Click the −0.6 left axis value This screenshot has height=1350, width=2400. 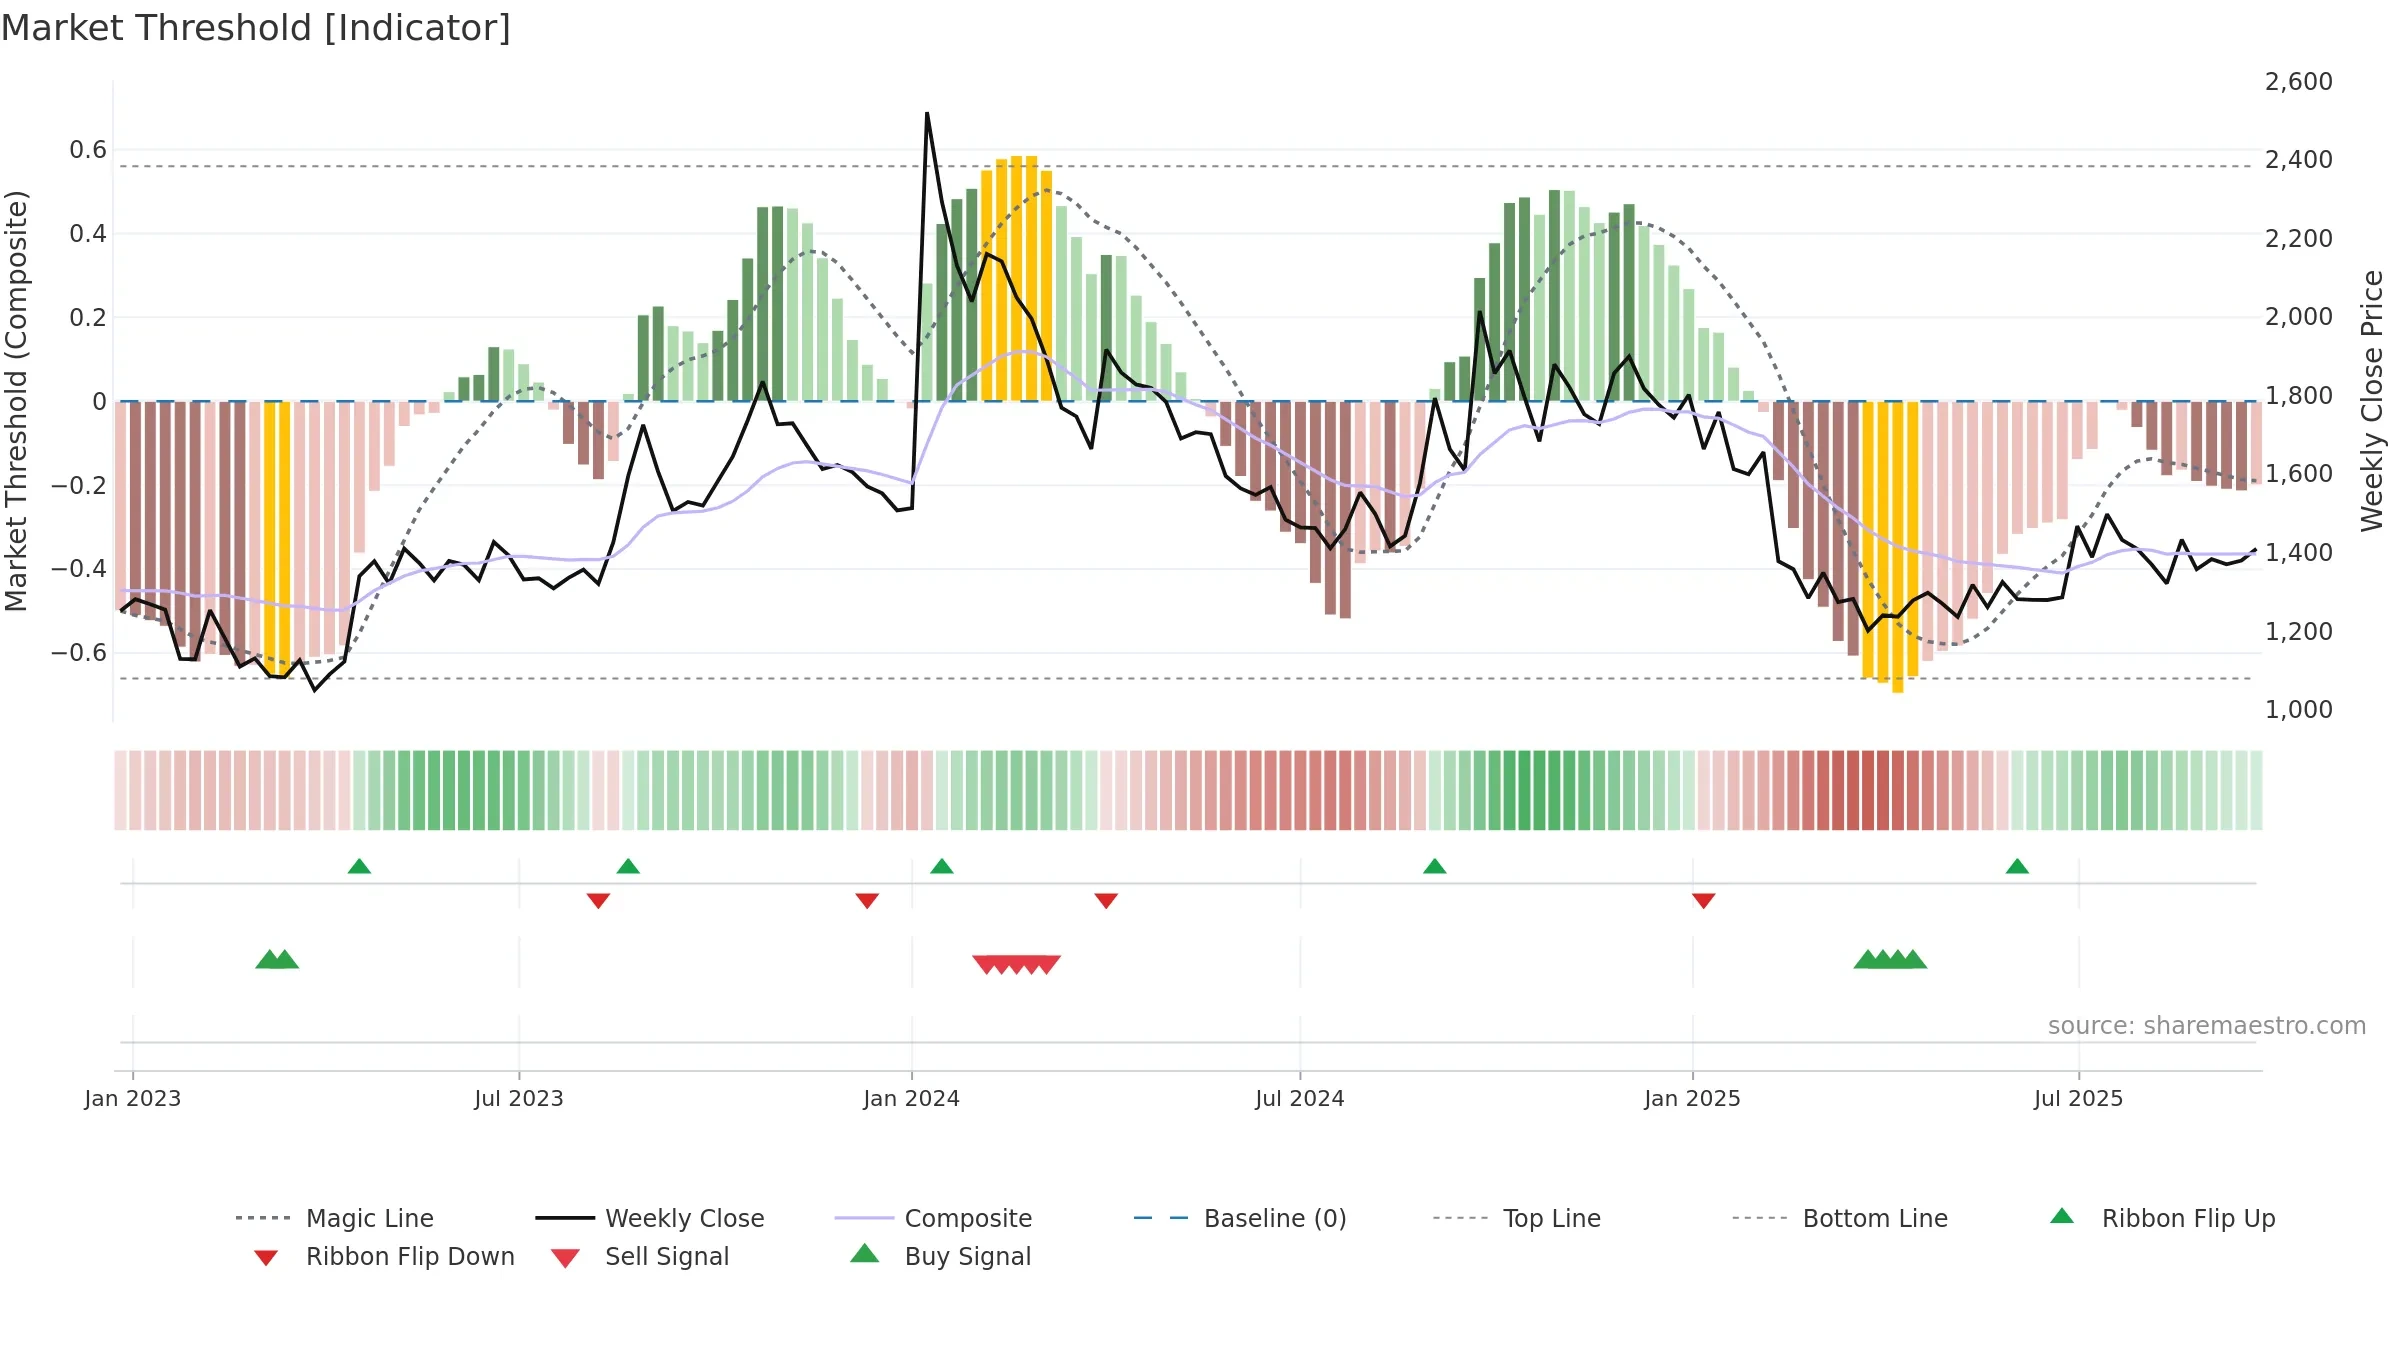pyautogui.click(x=79, y=653)
